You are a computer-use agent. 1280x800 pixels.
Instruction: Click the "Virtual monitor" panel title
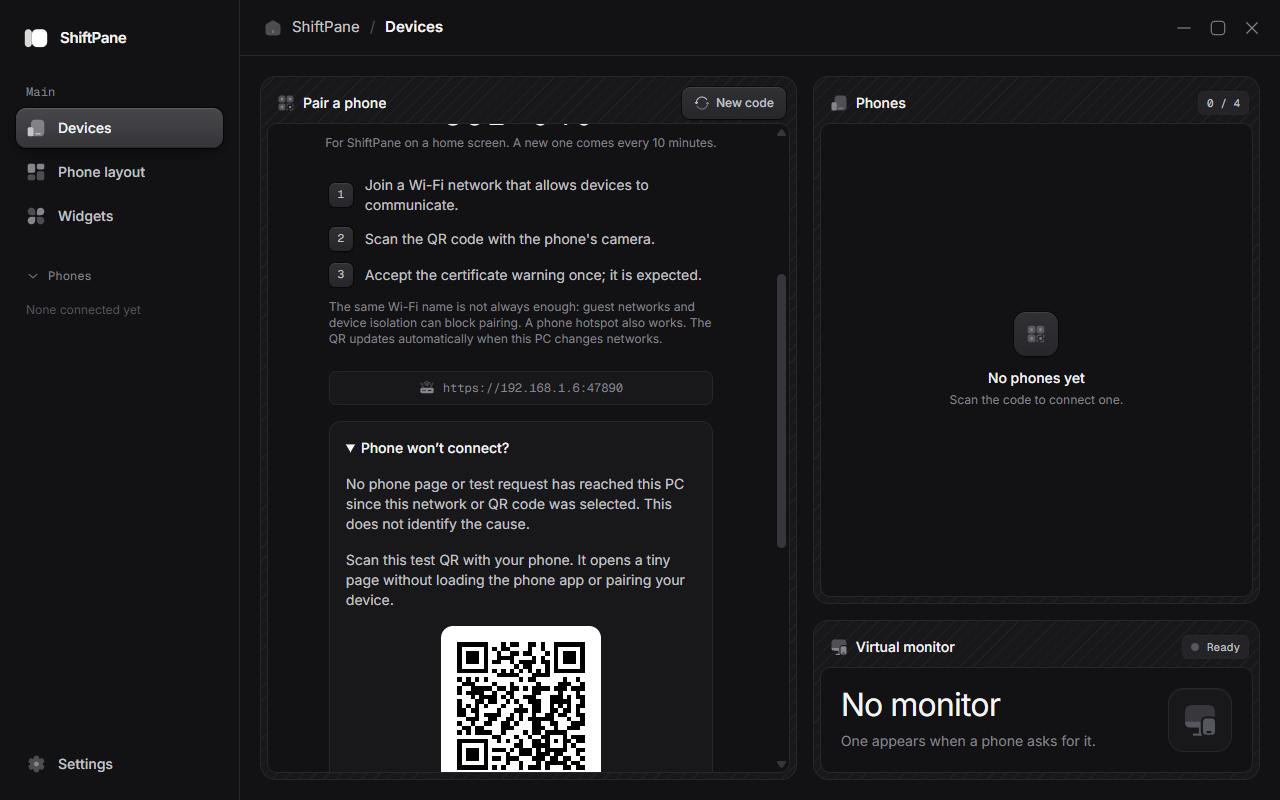(x=905, y=647)
